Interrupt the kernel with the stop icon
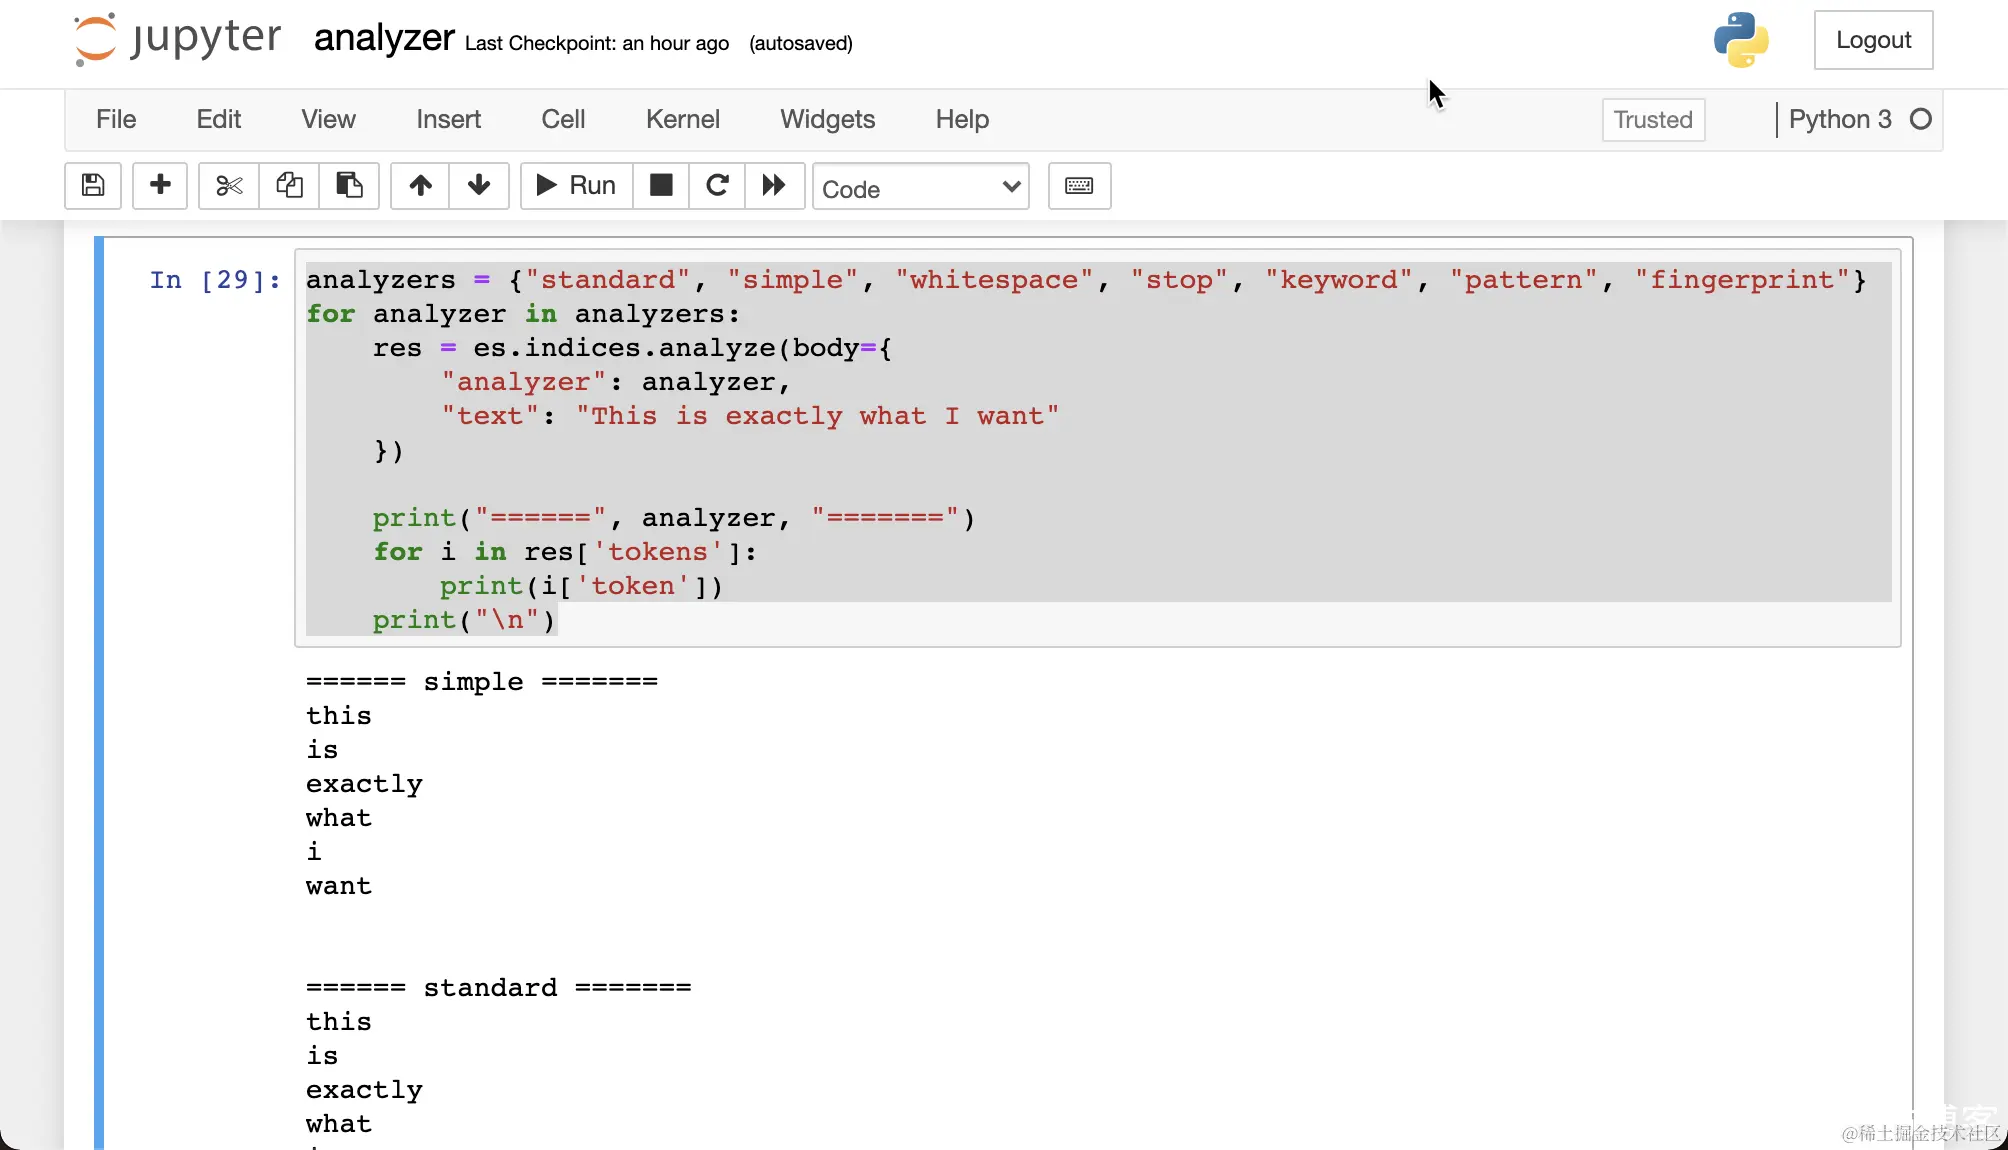The width and height of the screenshot is (2008, 1150). (x=661, y=186)
